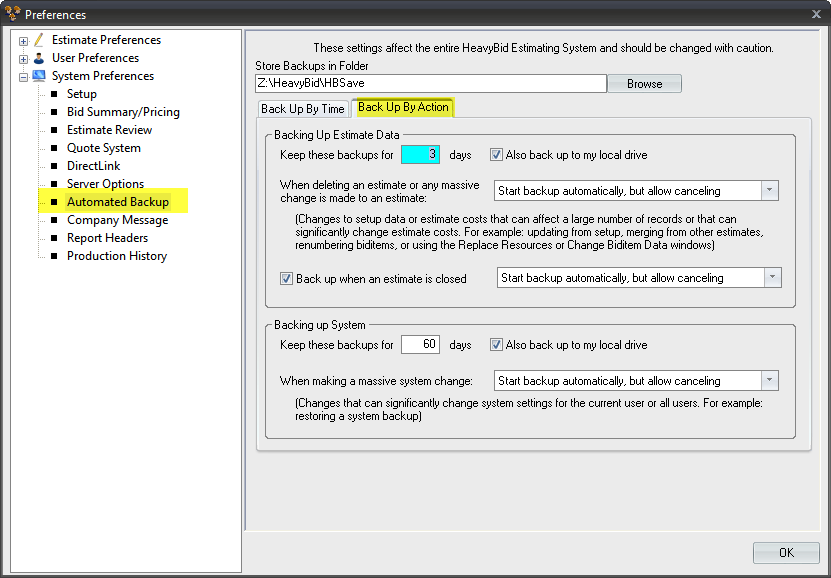
Task: Collapse the System Preferences tree node
Action: click(22, 76)
